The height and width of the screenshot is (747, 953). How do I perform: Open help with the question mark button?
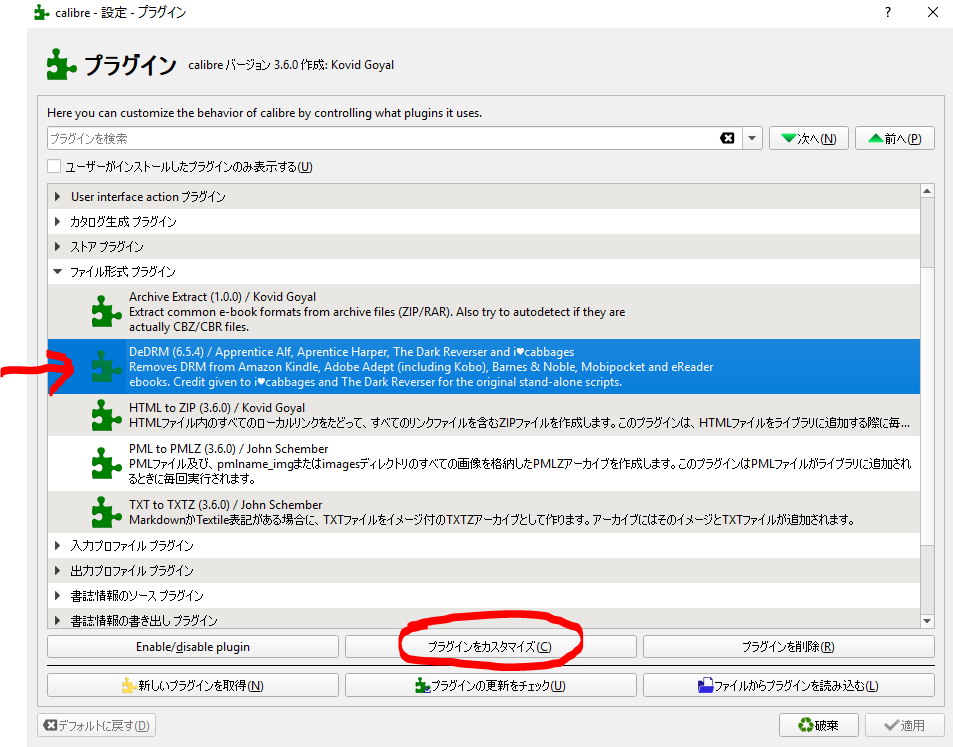[x=888, y=12]
